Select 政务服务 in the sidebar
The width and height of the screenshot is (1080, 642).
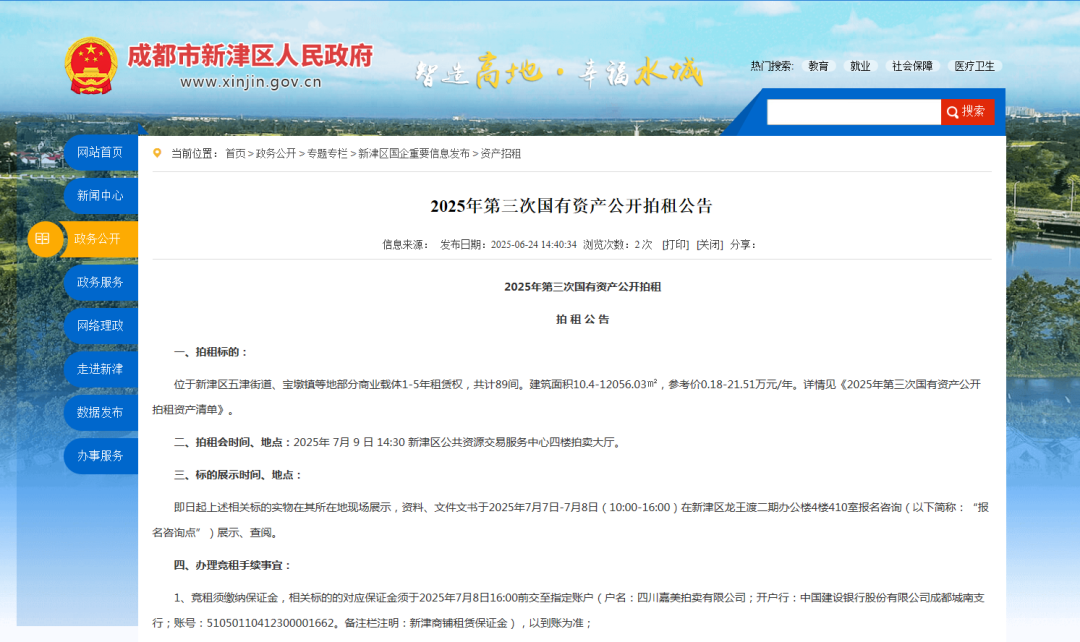100,282
